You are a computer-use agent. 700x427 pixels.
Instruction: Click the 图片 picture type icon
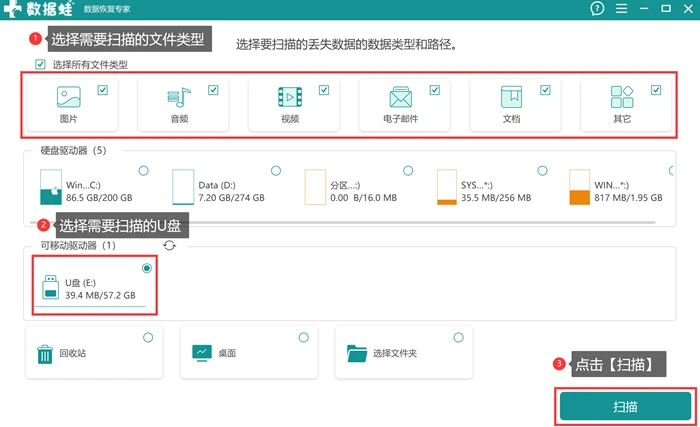[x=69, y=97]
